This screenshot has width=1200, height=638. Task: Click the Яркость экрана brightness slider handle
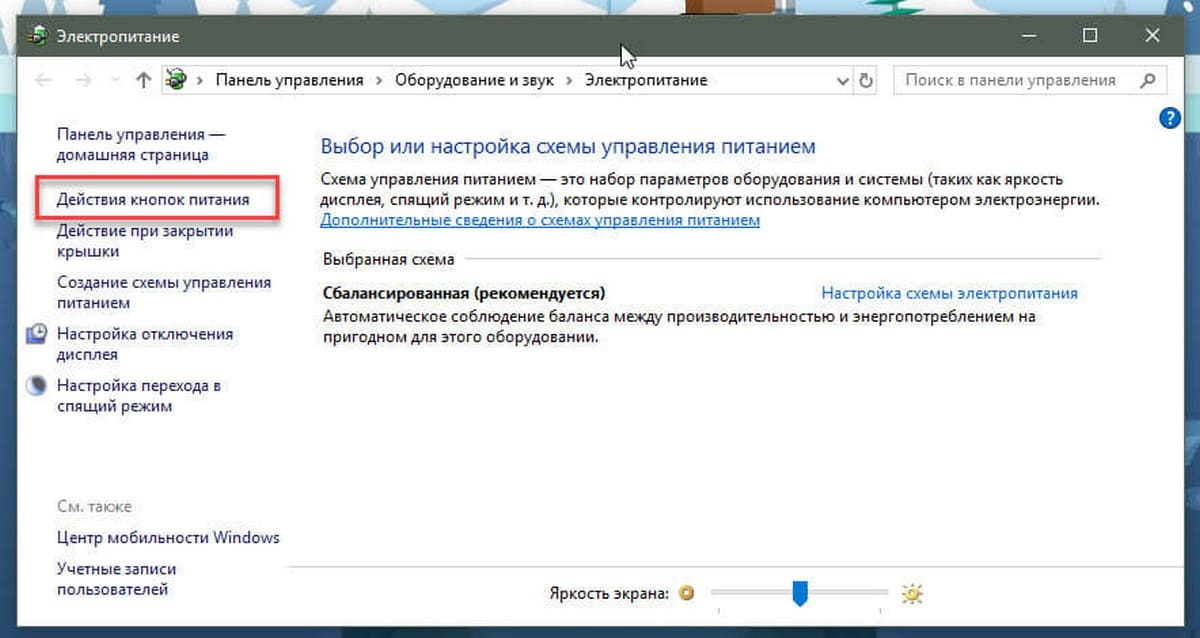pyautogui.click(x=799, y=594)
